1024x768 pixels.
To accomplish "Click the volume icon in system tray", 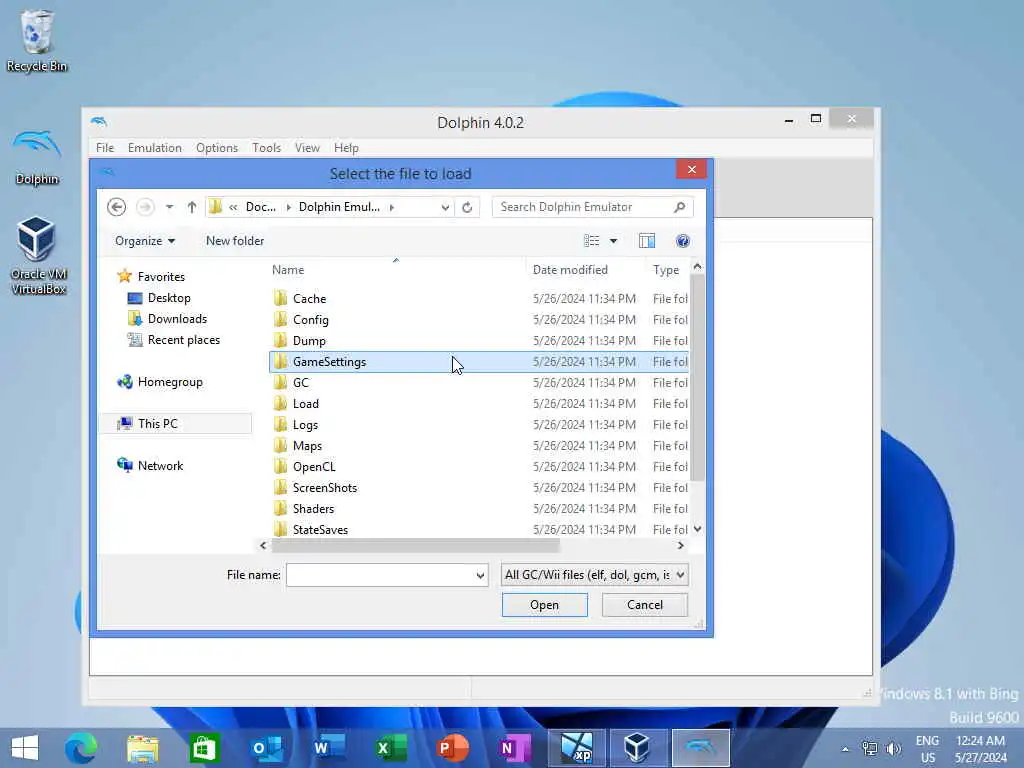I will point(893,748).
